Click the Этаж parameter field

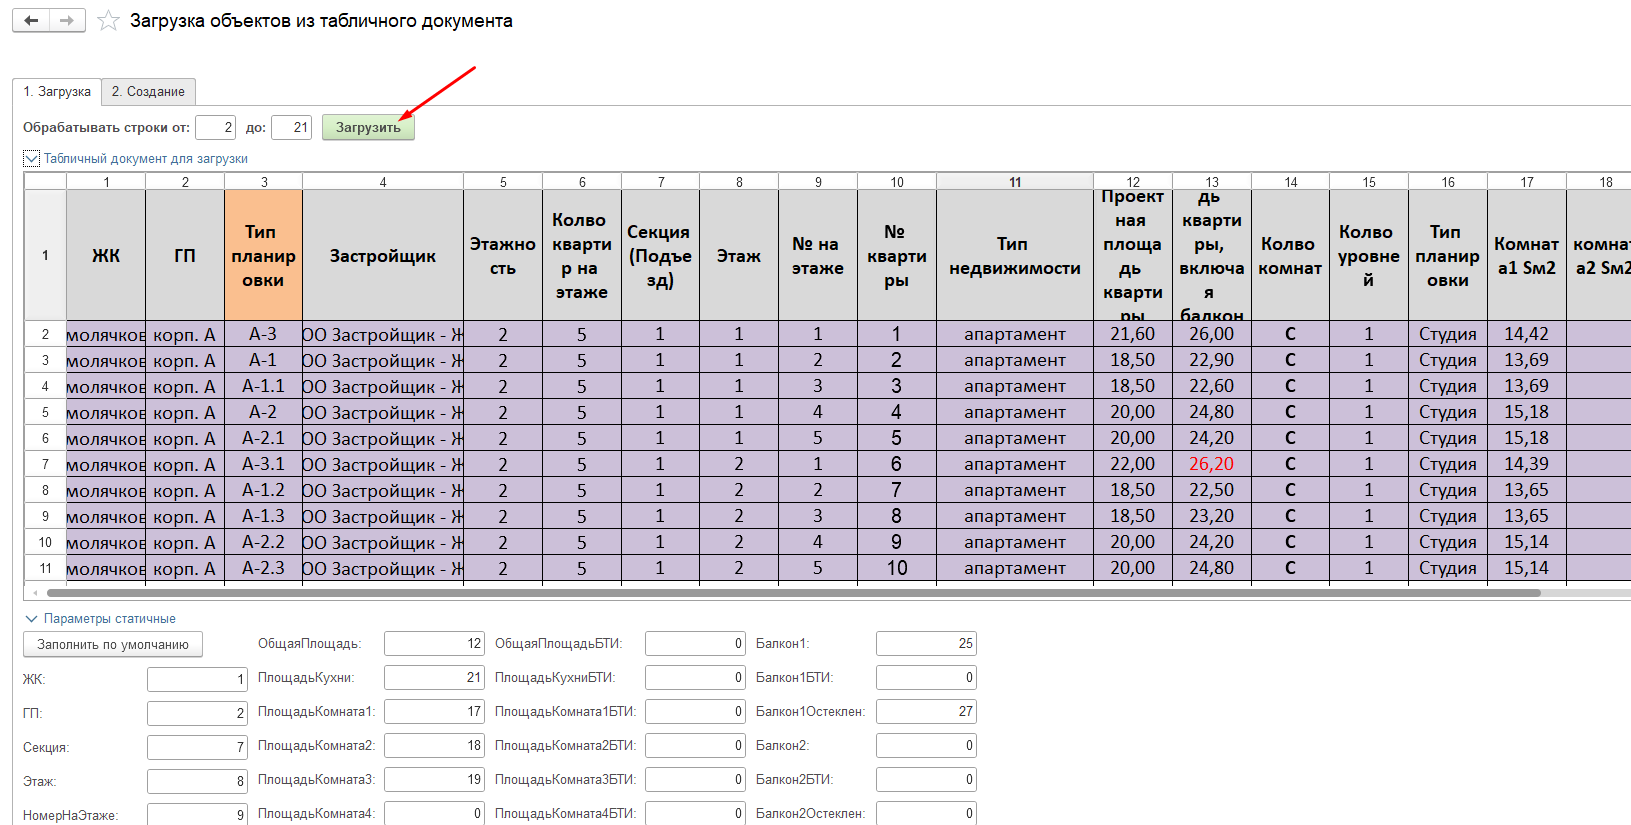pos(197,781)
